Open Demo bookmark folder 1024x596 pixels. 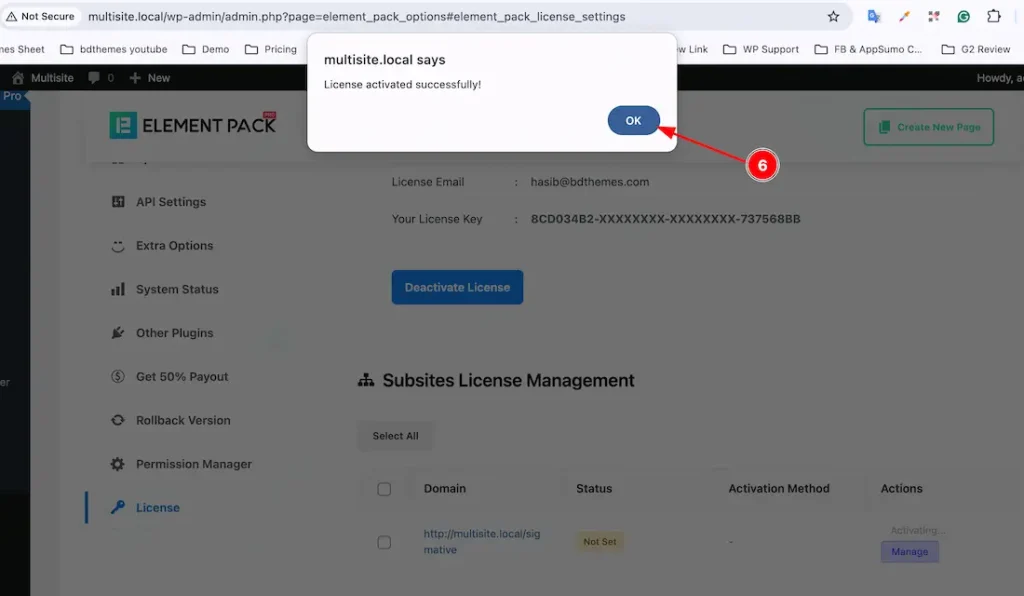[206, 49]
